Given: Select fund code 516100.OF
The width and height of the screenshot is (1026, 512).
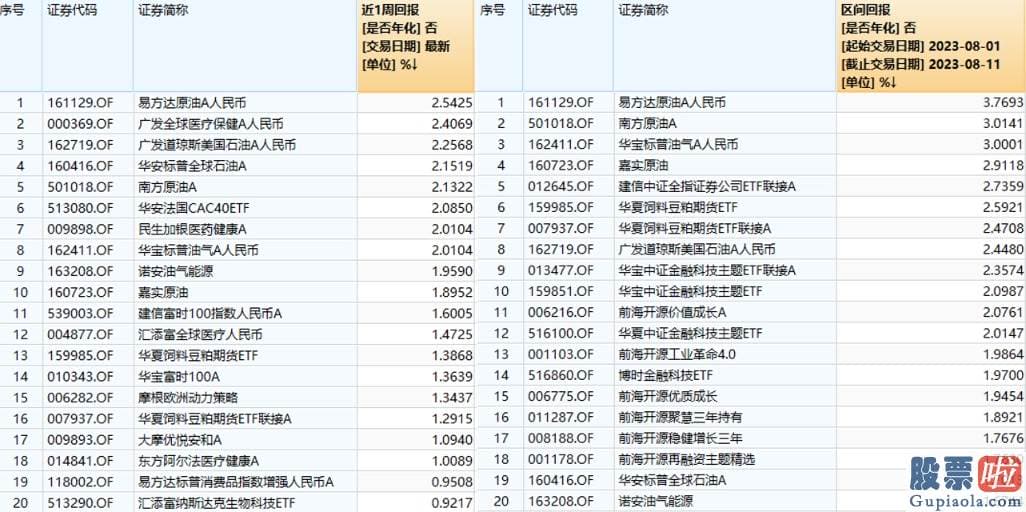Looking at the screenshot, I should click(561, 333).
